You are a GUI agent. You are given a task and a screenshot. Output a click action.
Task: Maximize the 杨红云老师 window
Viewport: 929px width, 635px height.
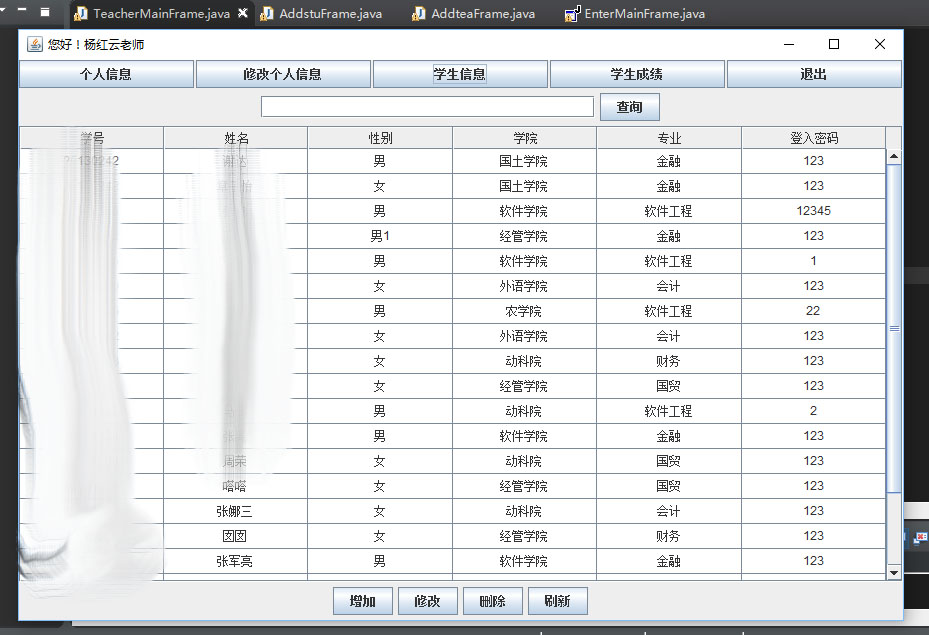pyautogui.click(x=834, y=44)
